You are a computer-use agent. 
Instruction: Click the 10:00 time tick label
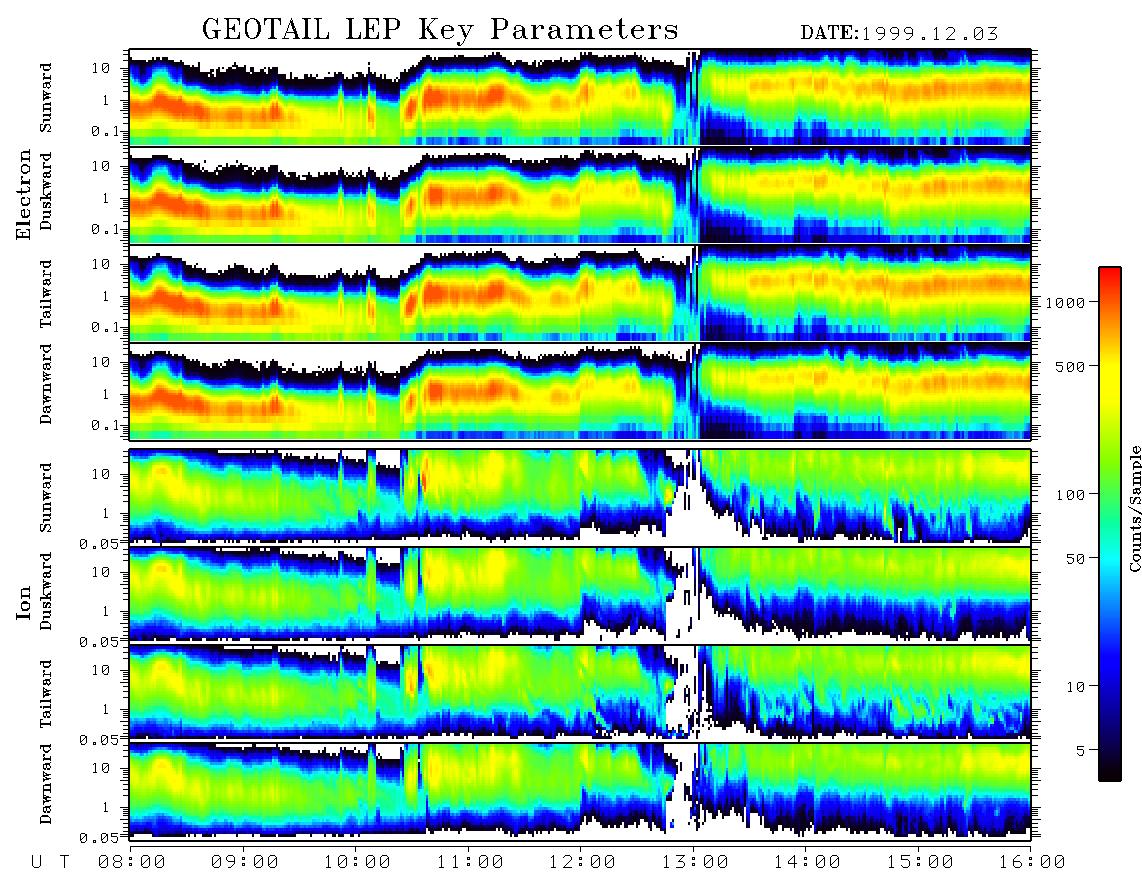coord(356,862)
